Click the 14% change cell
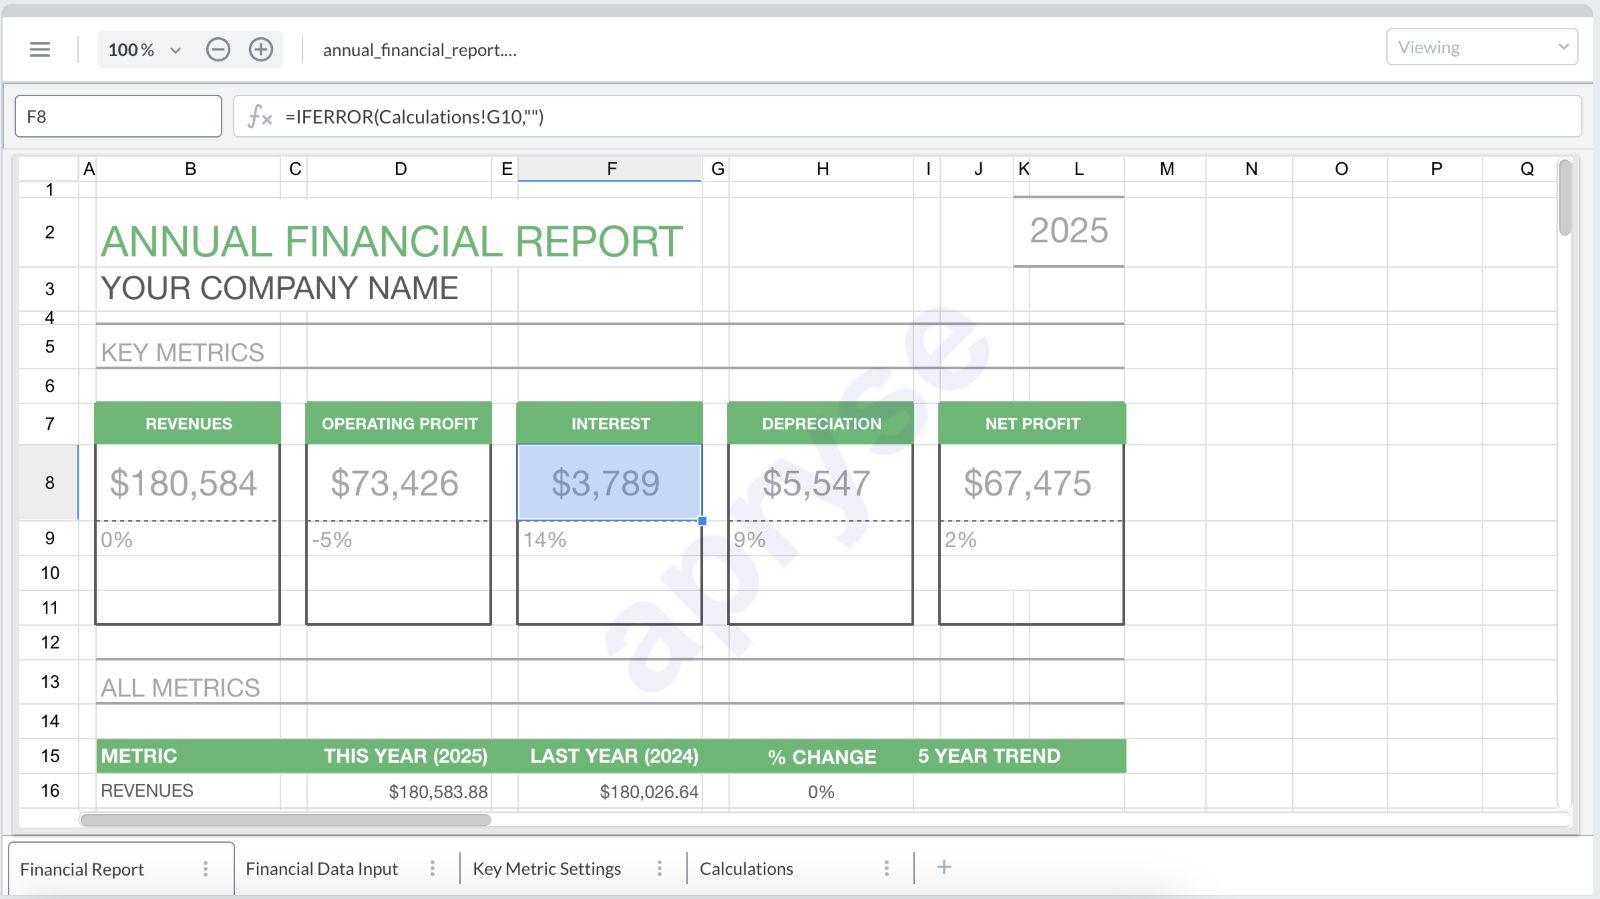 tap(610, 539)
